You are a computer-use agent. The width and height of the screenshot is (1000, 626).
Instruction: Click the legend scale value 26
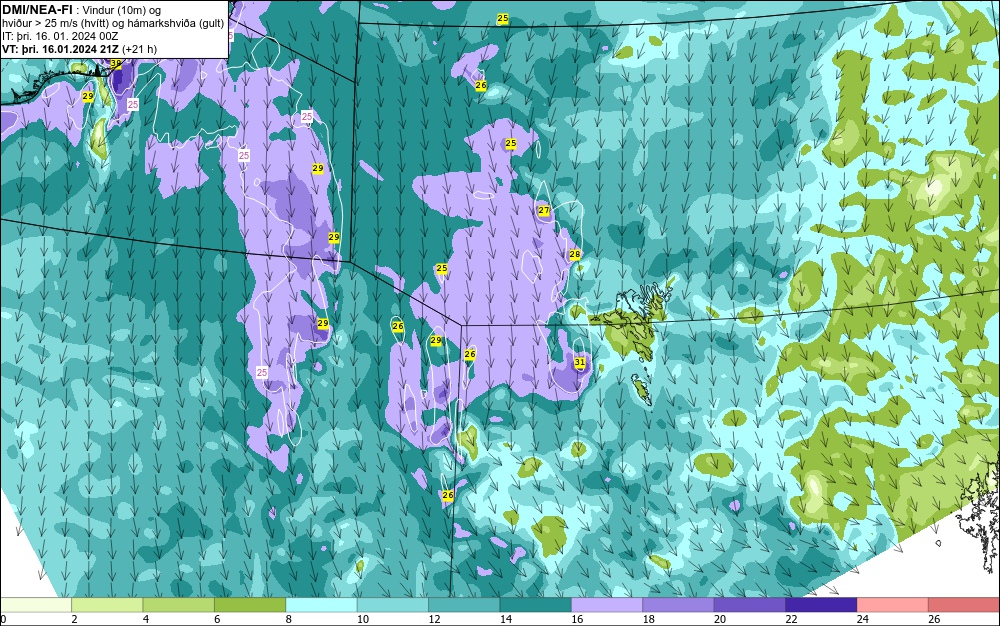934,620
